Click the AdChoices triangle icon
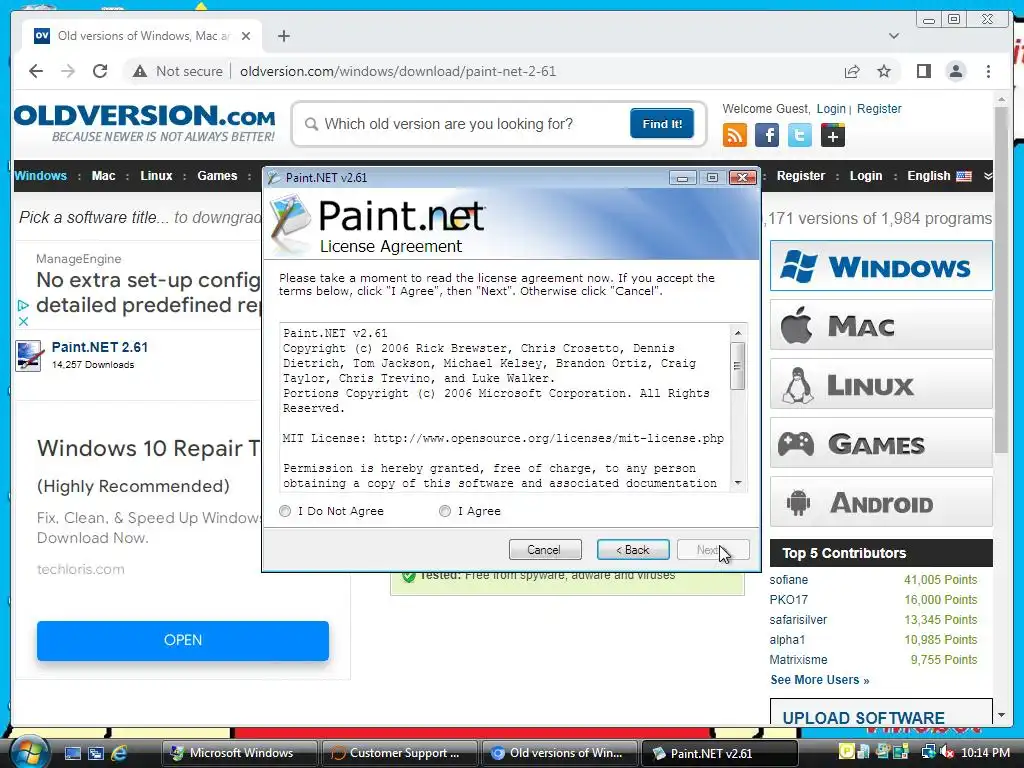This screenshot has height=768, width=1024. tap(24, 305)
